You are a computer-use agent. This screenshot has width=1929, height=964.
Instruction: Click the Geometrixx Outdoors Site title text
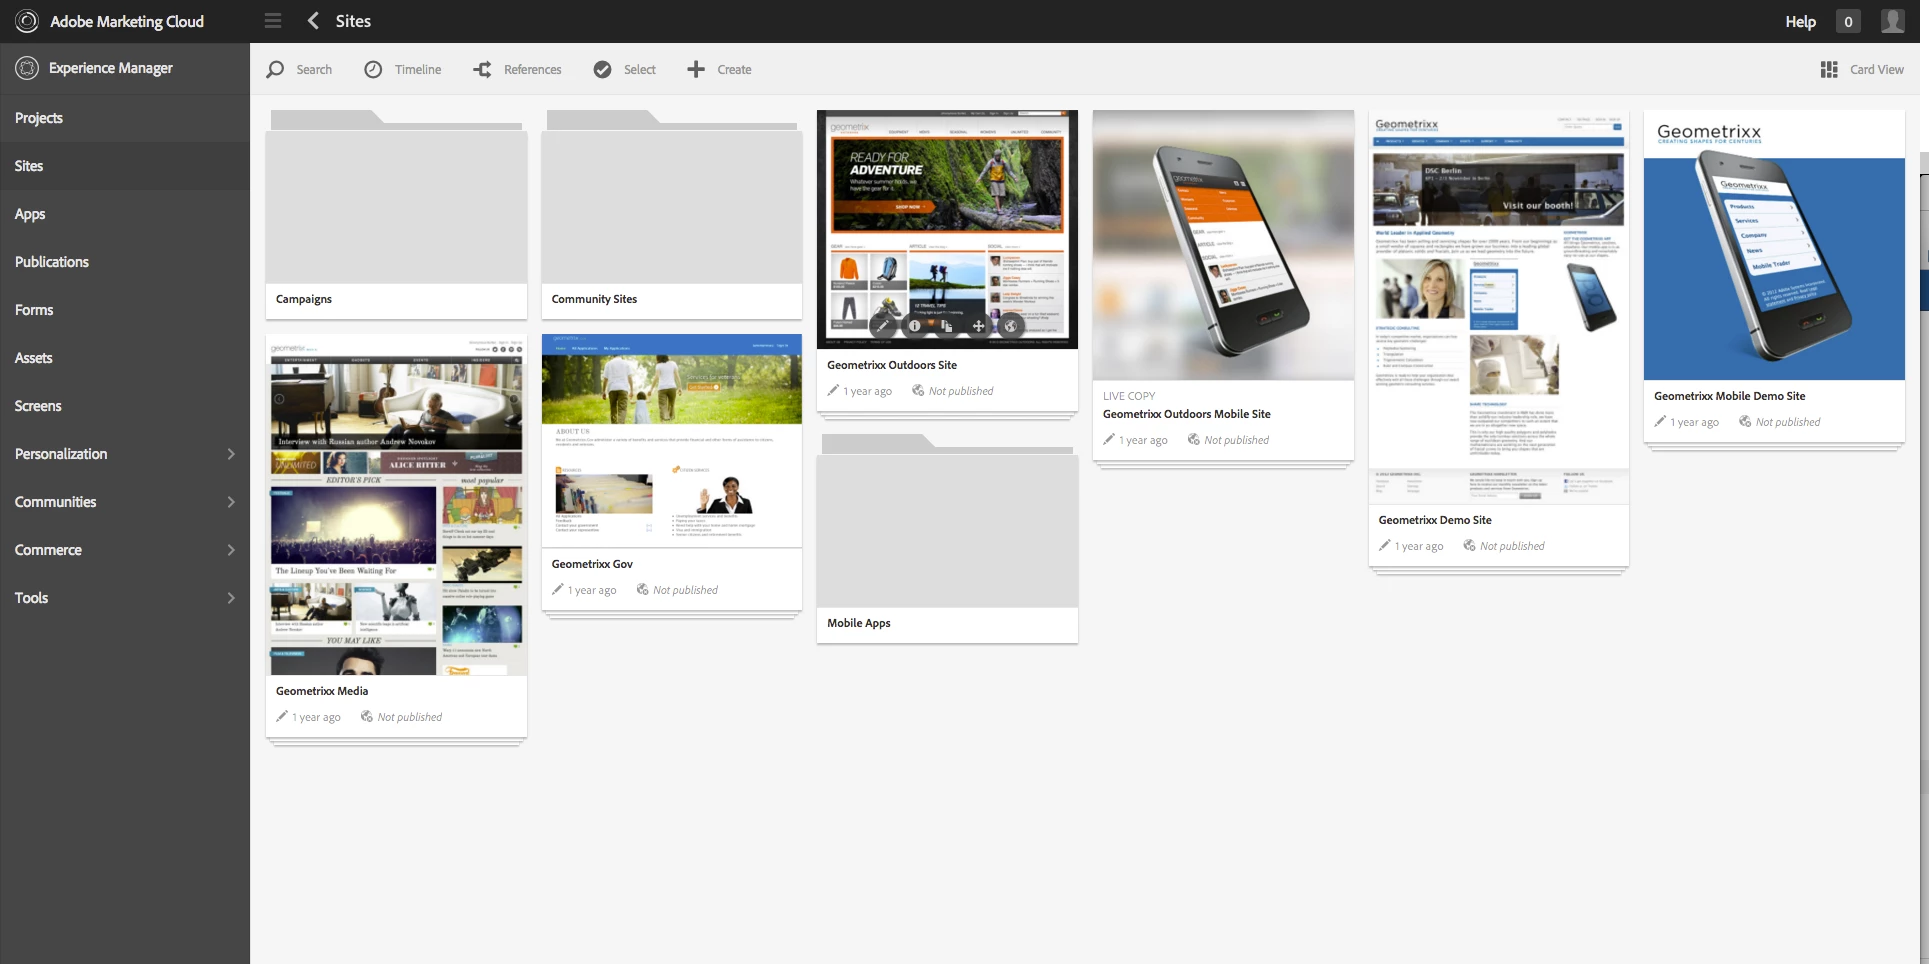(x=892, y=365)
